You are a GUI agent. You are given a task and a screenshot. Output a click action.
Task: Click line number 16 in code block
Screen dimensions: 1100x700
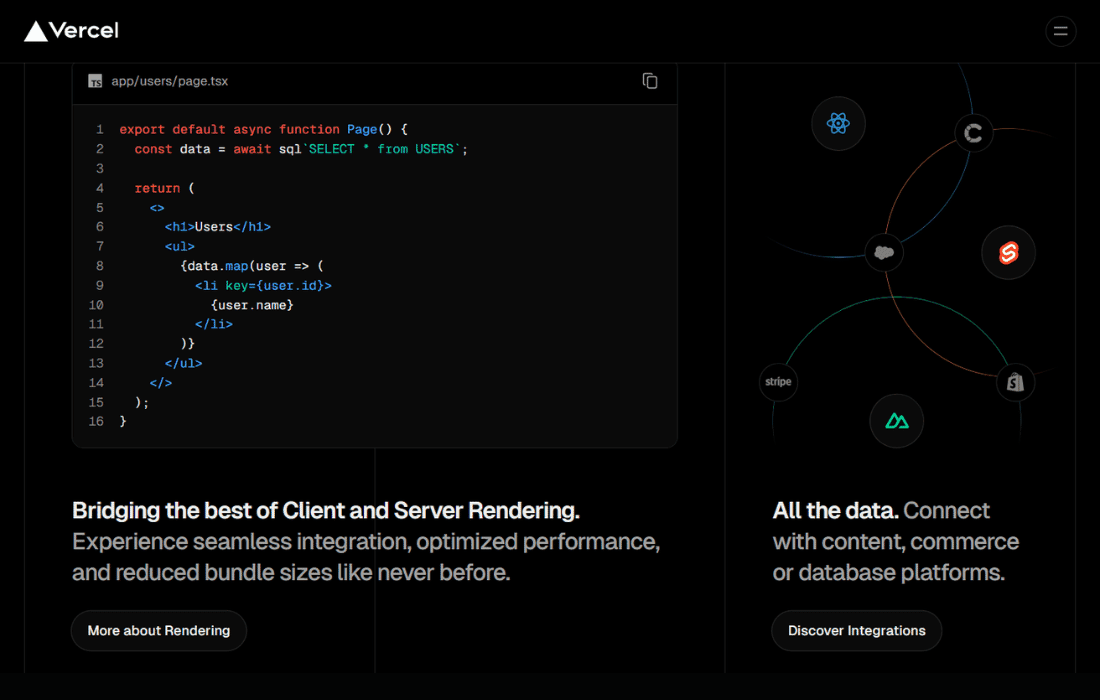96,422
